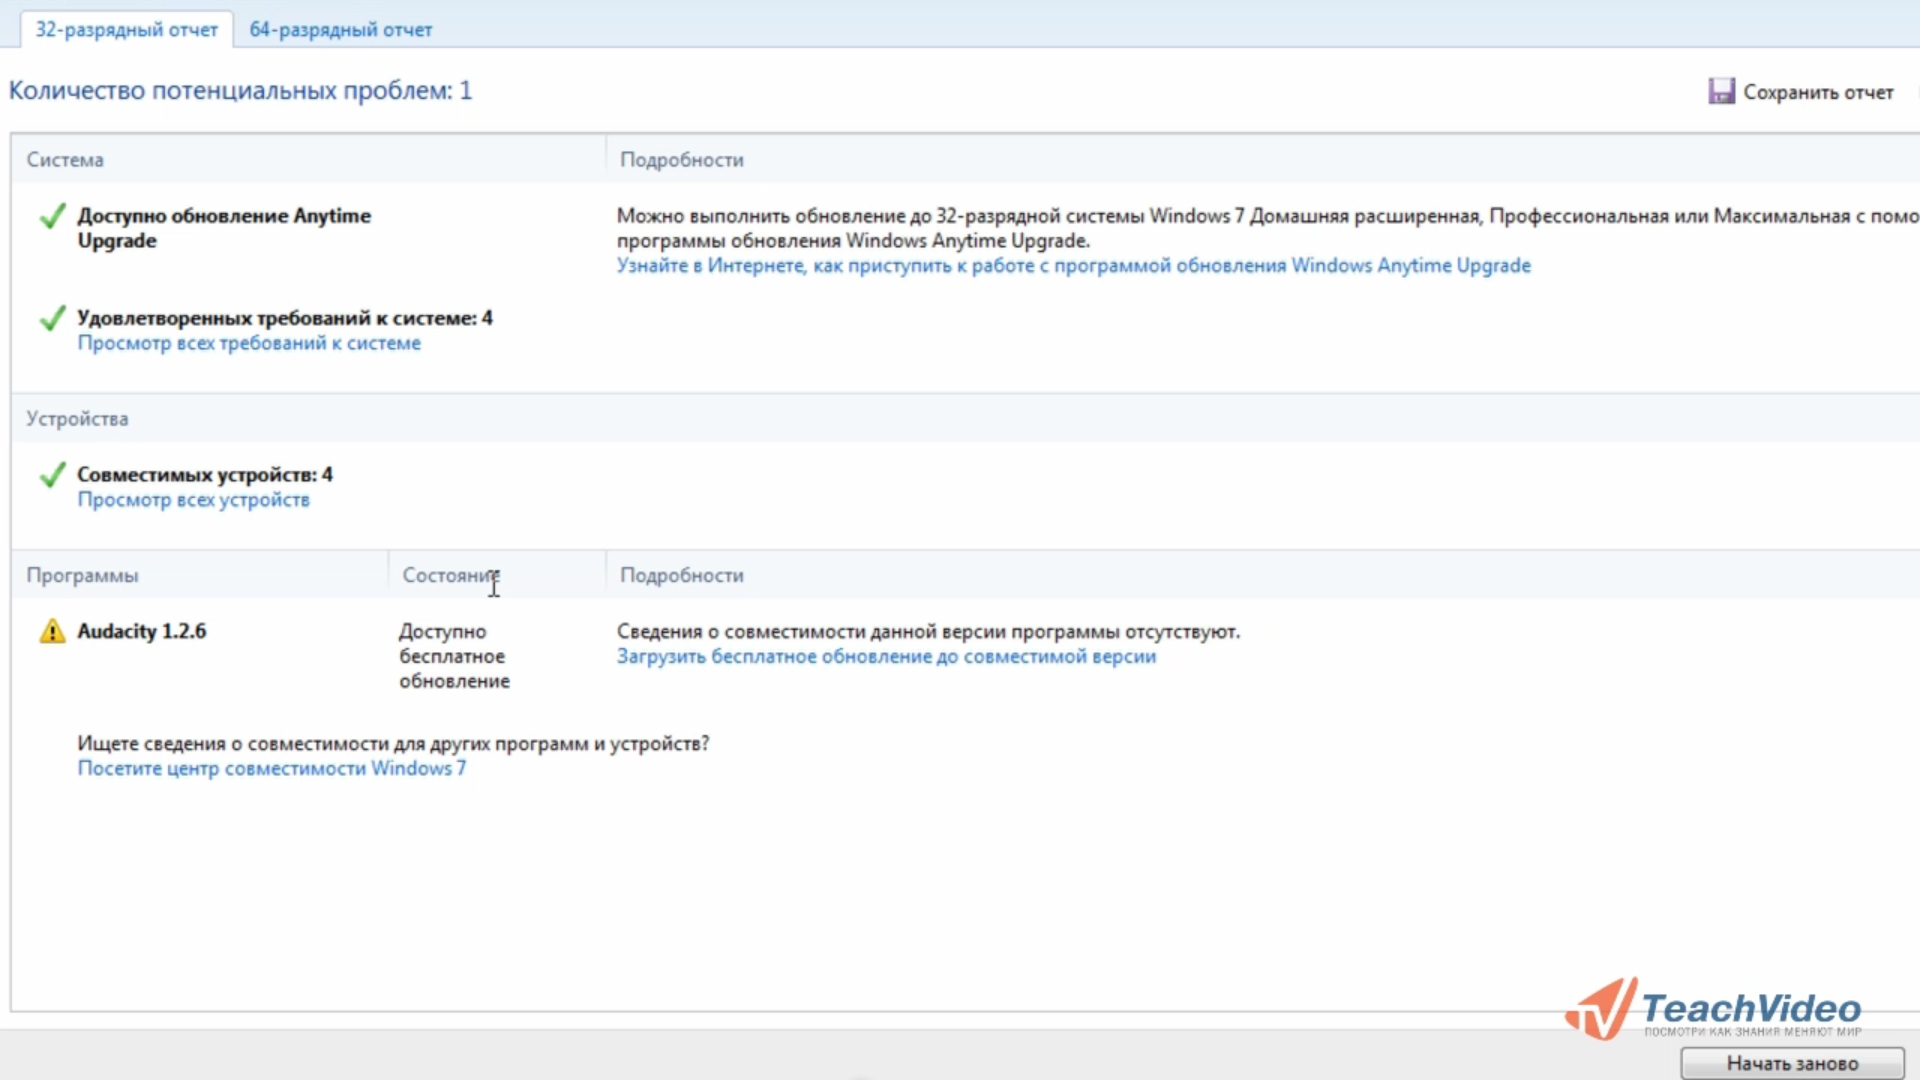1920x1080 pixels.
Task: Follow the Просмотр всех устройств link
Action: [x=193, y=500]
